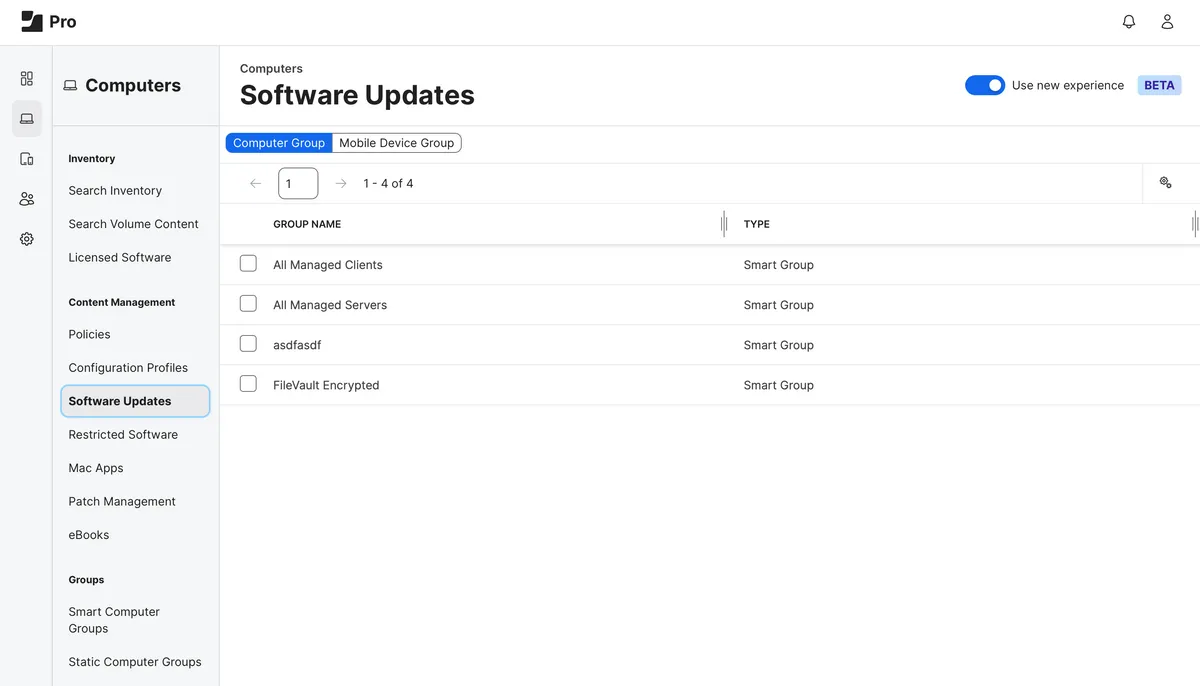Open the notifications bell icon
Image resolution: width=1200 pixels, height=686 pixels.
[1129, 22]
